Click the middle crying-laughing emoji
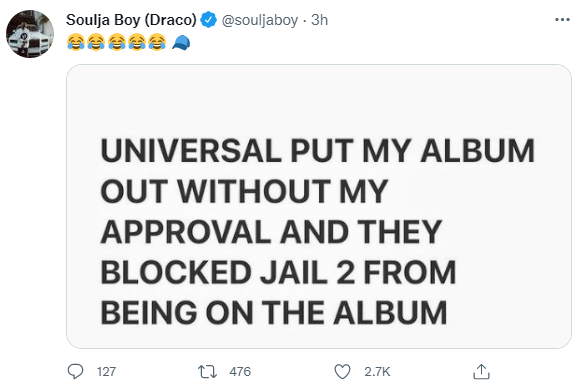Viewport: 588px width, 391px height. (117, 42)
